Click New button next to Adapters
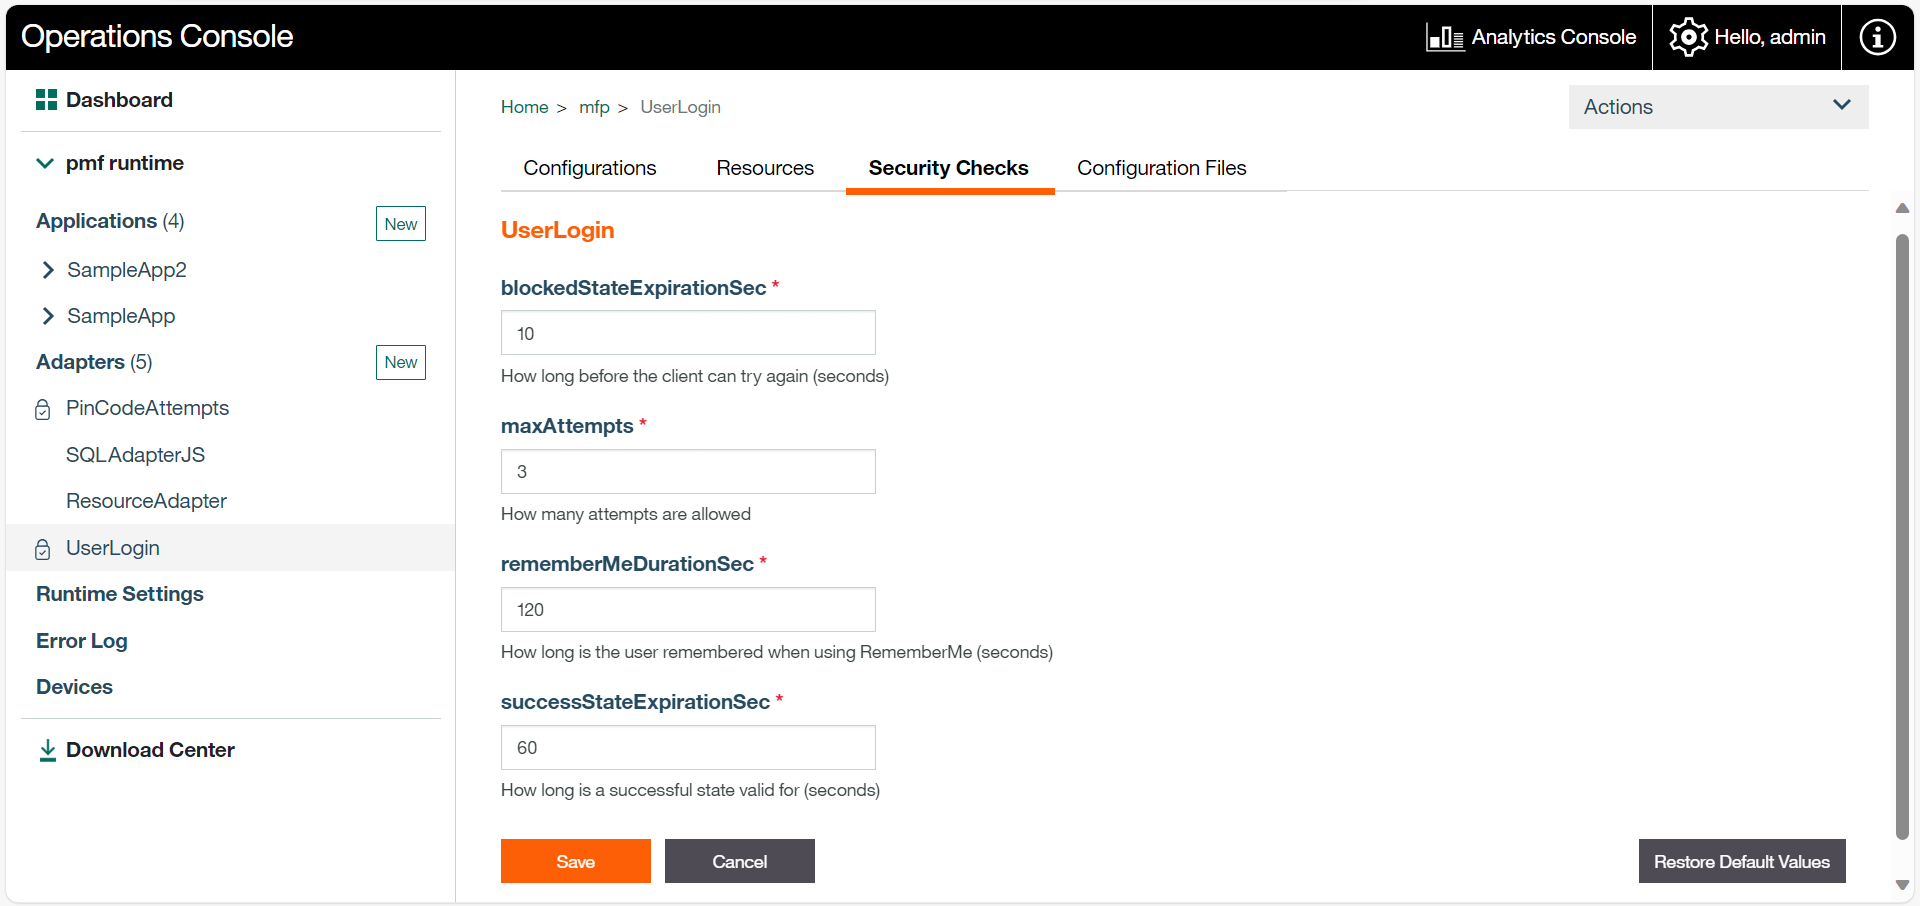Viewport: 1920px width, 906px height. tap(400, 362)
